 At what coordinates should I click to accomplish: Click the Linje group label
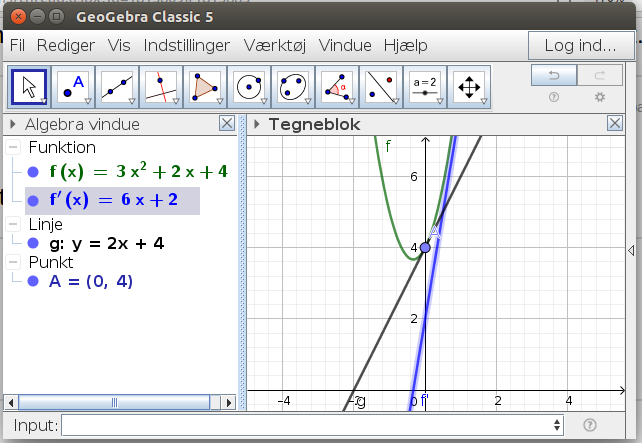(x=46, y=224)
